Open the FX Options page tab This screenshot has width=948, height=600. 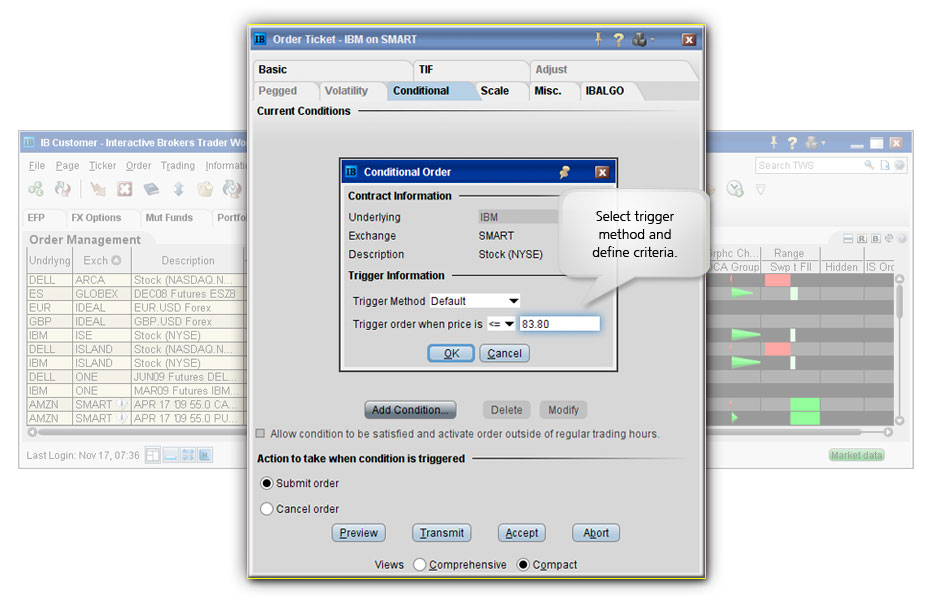[96, 218]
